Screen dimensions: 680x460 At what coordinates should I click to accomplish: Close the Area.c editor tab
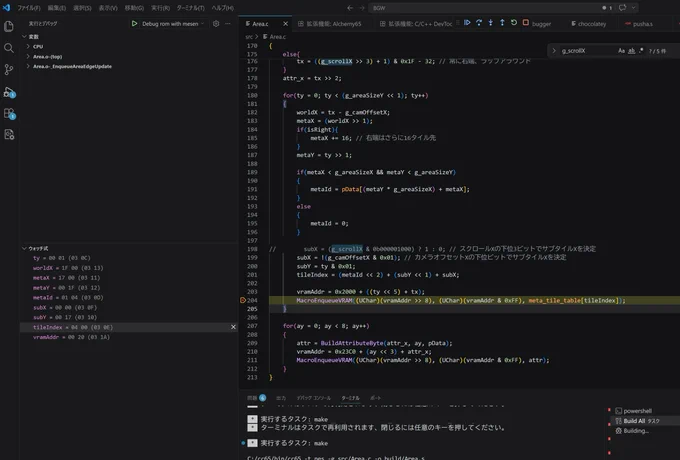point(285,24)
